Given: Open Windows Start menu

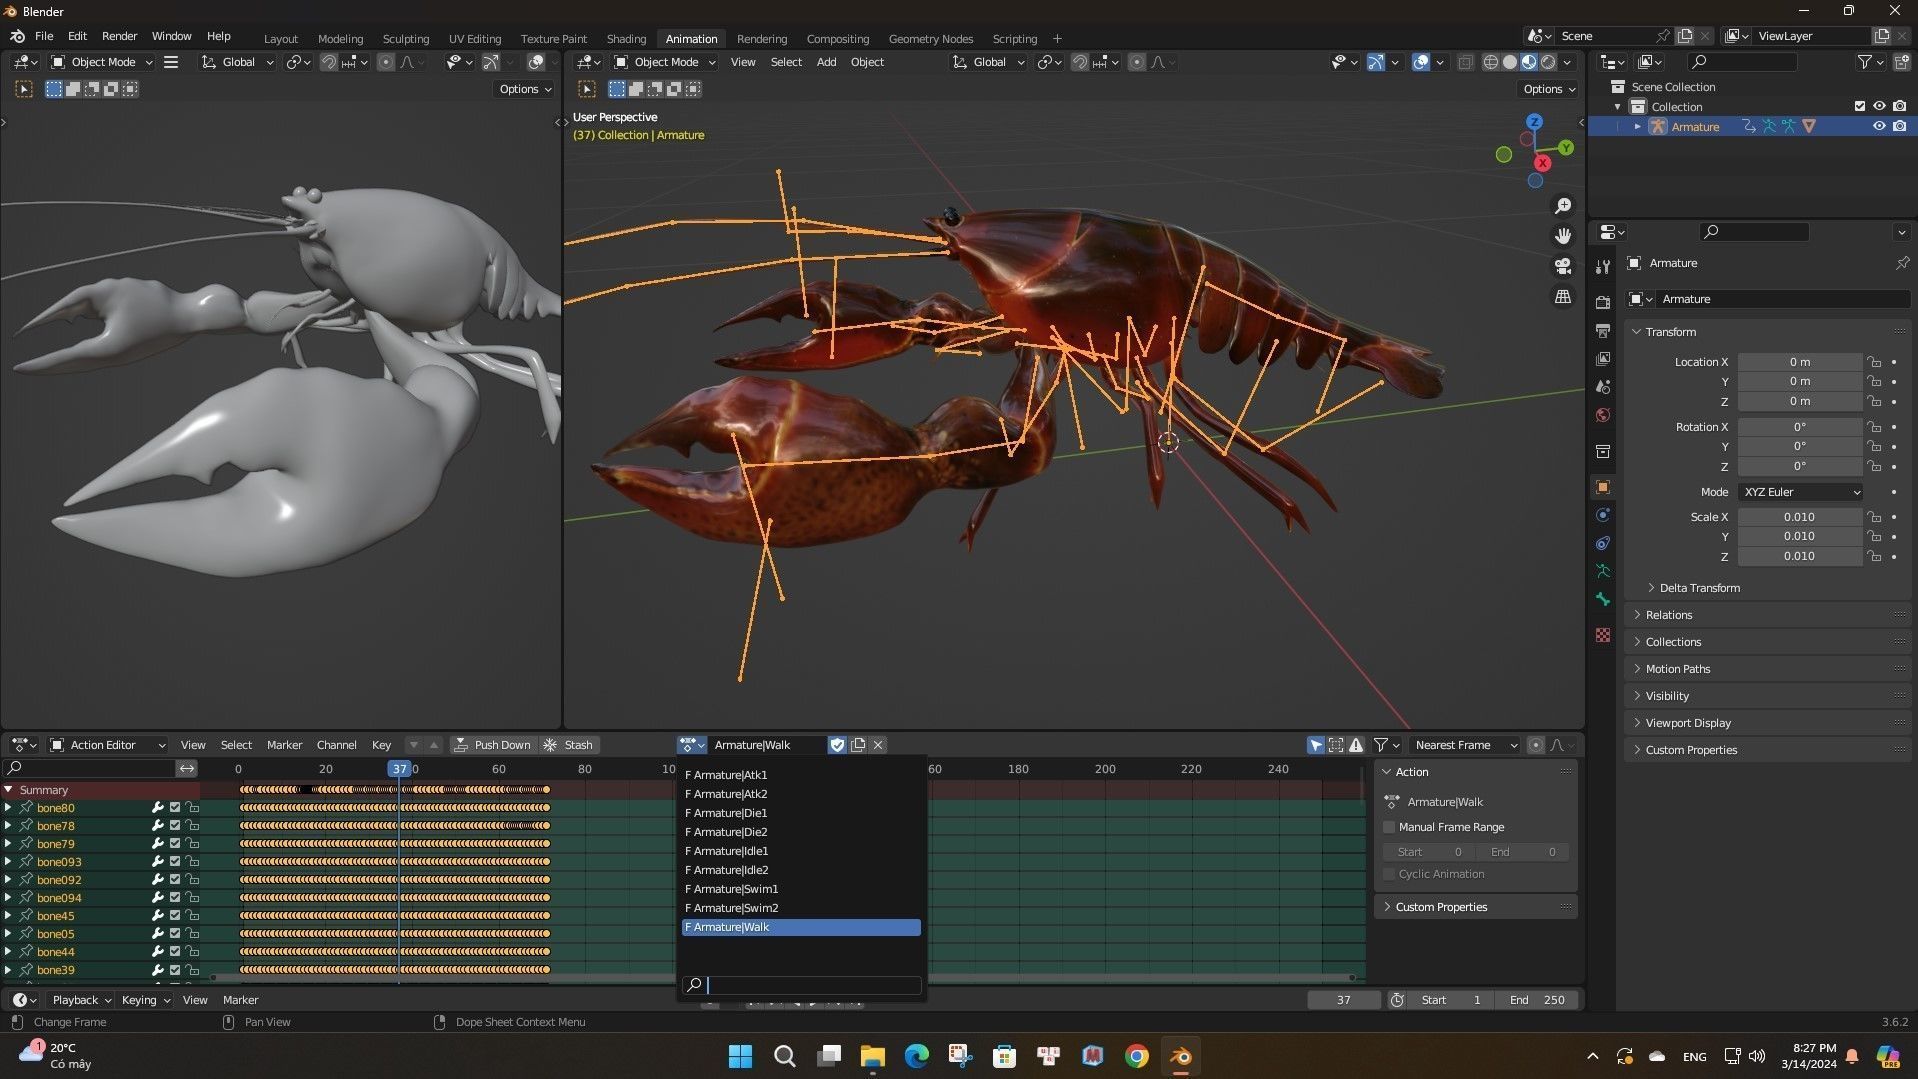Looking at the screenshot, I should point(740,1056).
